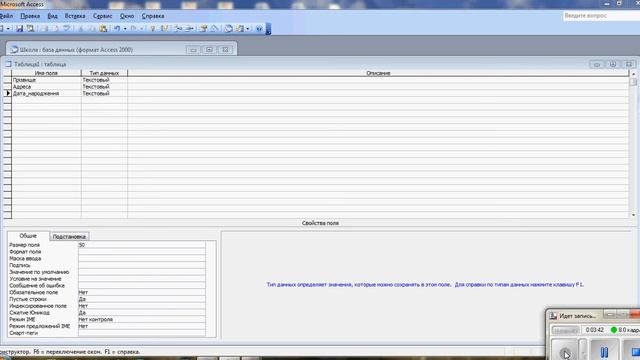This screenshot has height=360, width=640.
Task: Insert rows using the toolbar icon
Action: pyautogui.click(x=178, y=29)
